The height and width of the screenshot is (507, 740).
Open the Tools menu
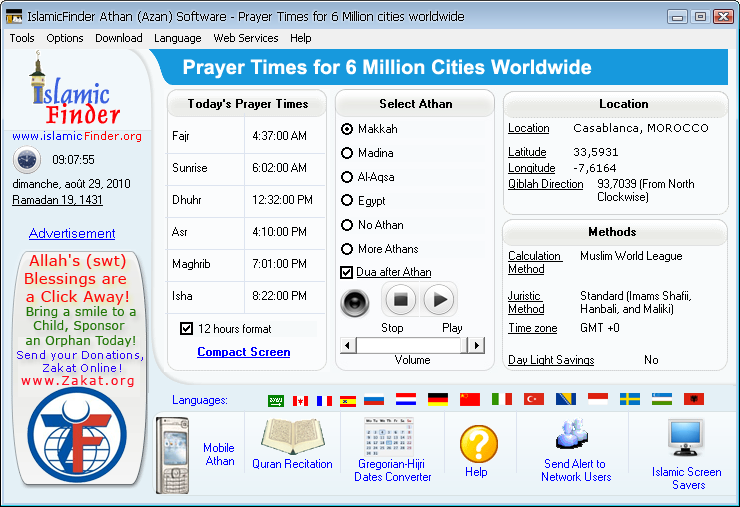22,38
